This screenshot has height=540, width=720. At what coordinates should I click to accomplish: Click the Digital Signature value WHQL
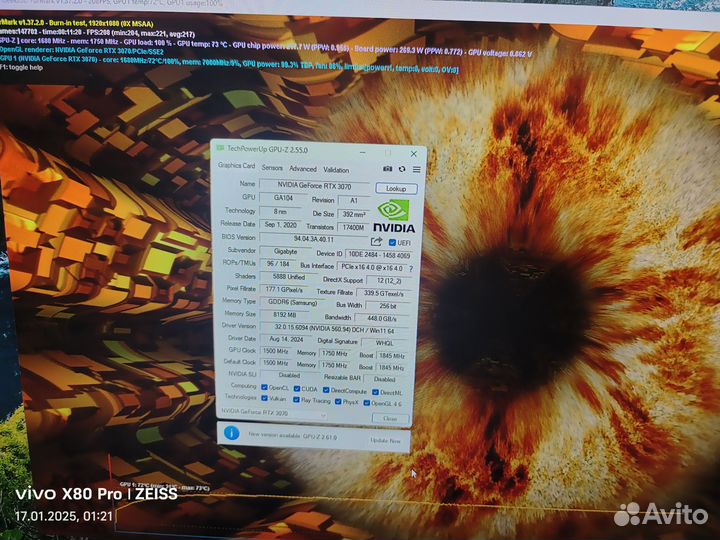point(385,343)
